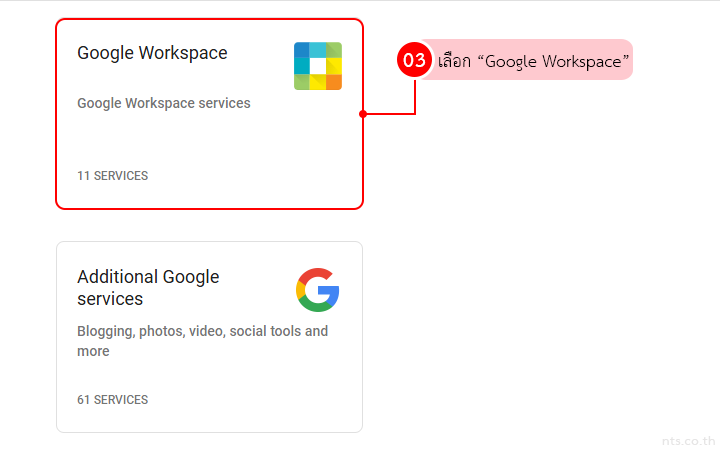The width and height of the screenshot is (720, 450).
Task: Open the Google Workspace card title
Action: 152,53
